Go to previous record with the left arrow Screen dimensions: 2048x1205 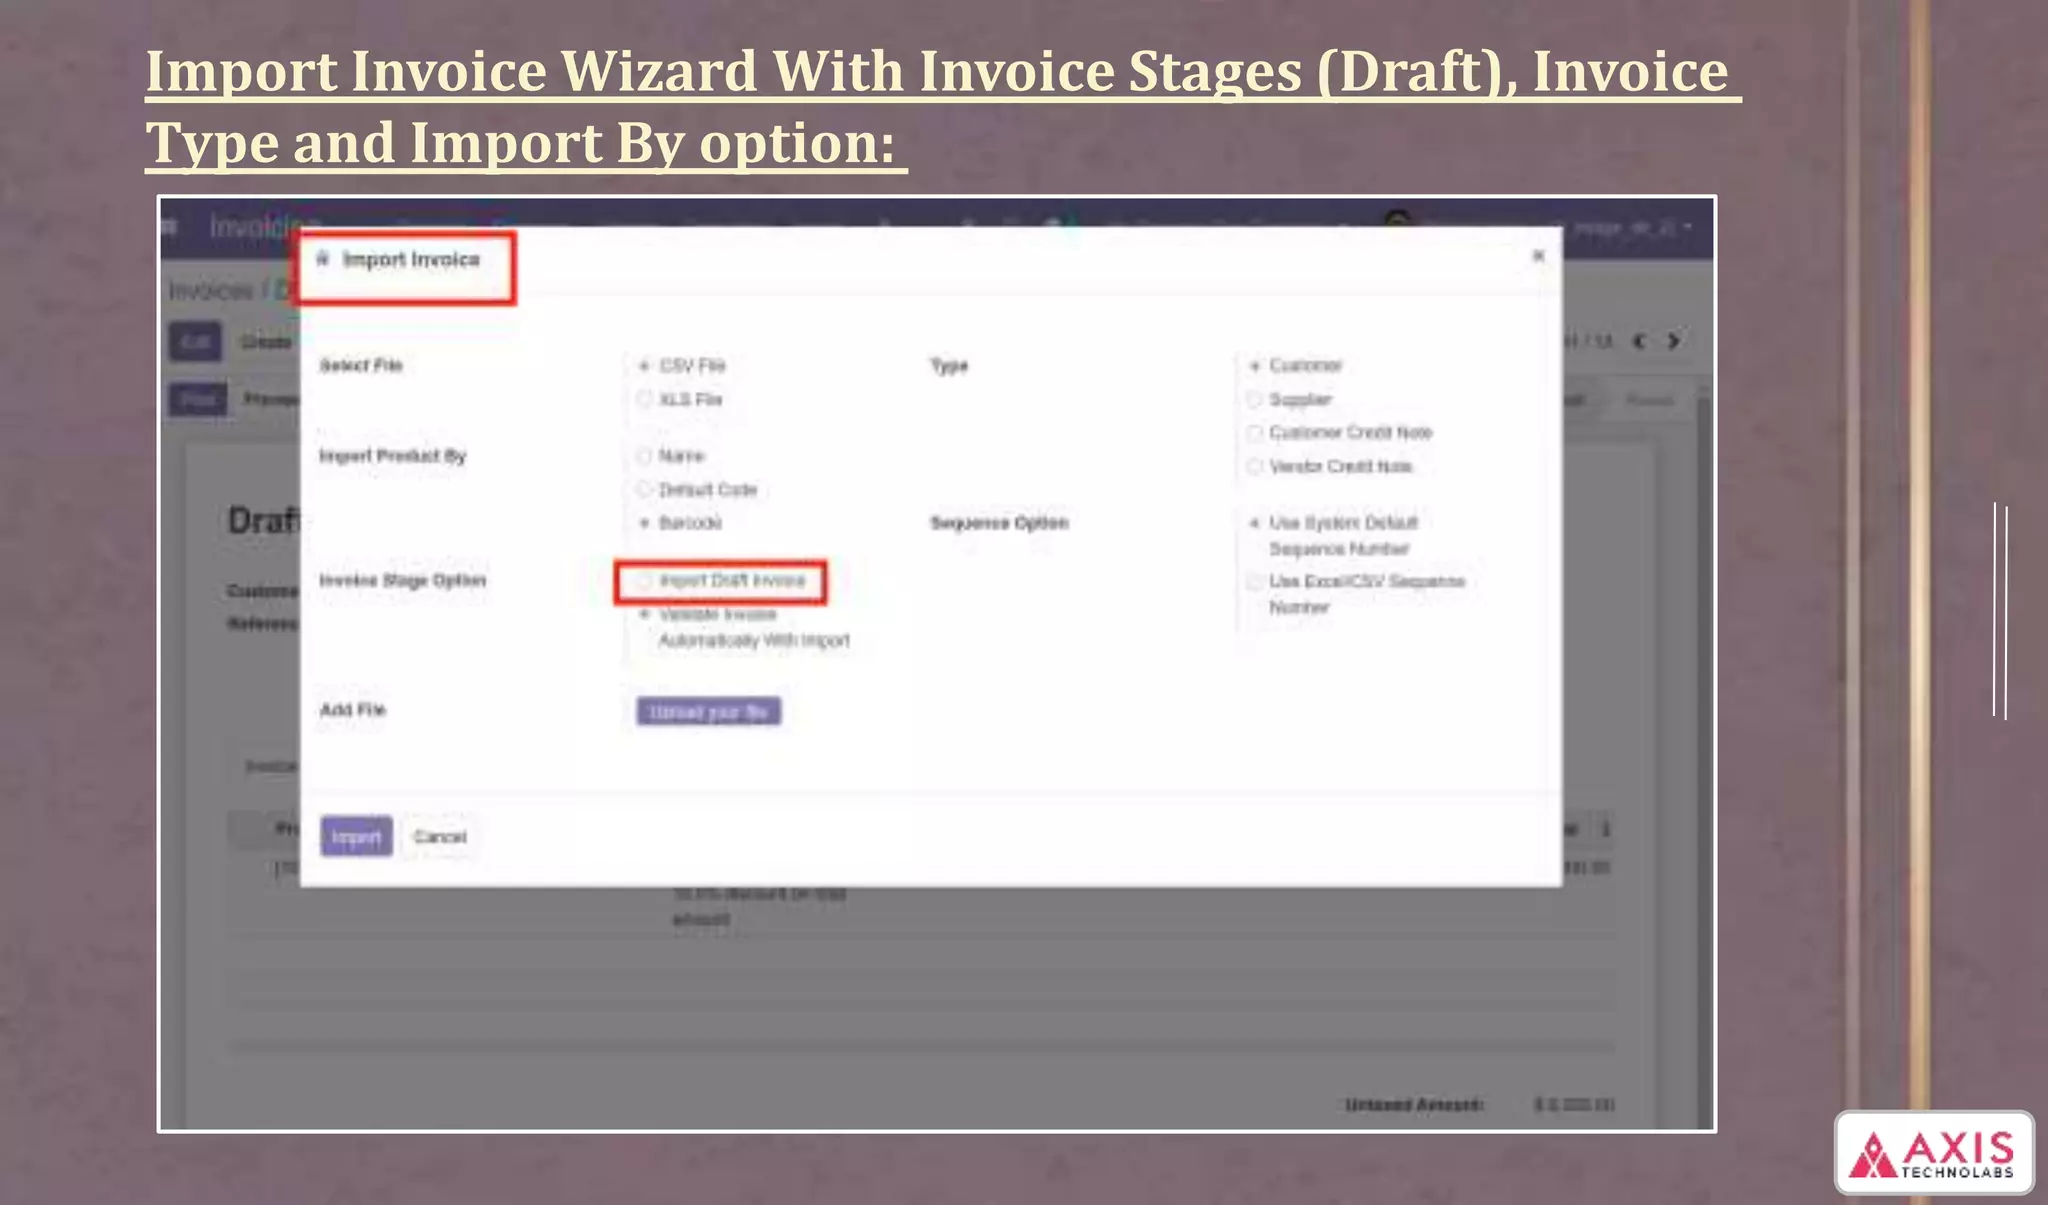[x=1640, y=342]
